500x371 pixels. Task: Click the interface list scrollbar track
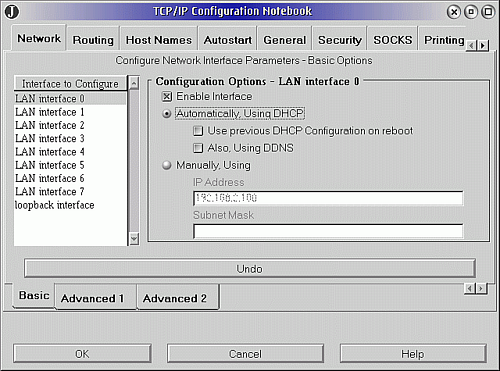coord(134,161)
